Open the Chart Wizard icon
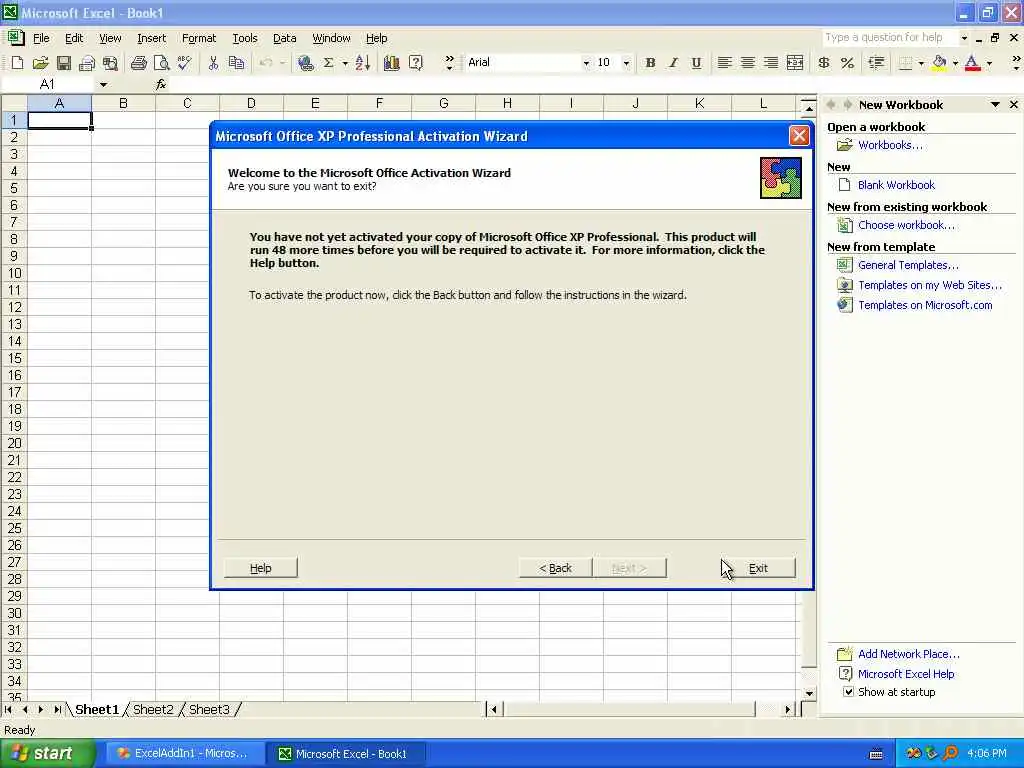Image resolution: width=1024 pixels, height=768 pixels. 391,63
